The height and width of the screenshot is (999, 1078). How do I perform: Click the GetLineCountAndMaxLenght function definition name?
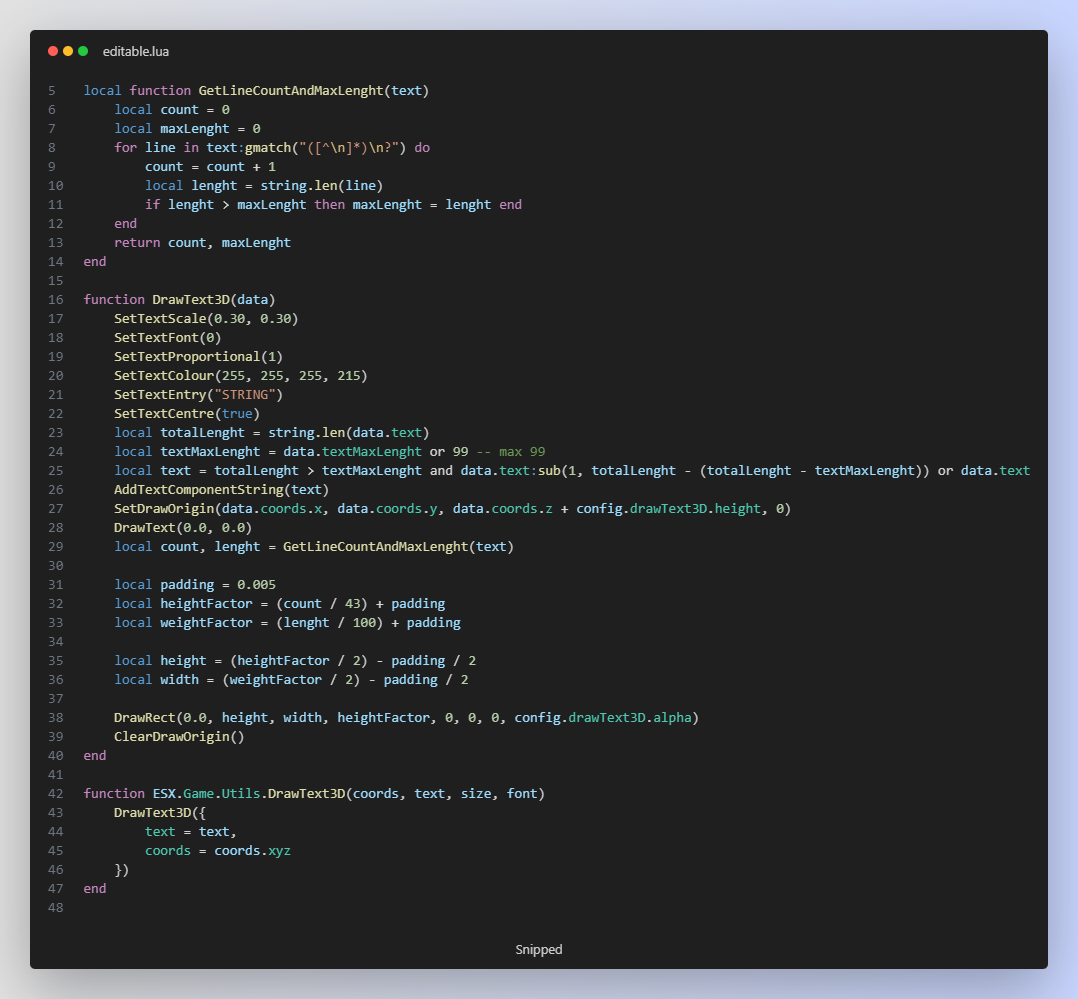pyautogui.click(x=290, y=90)
